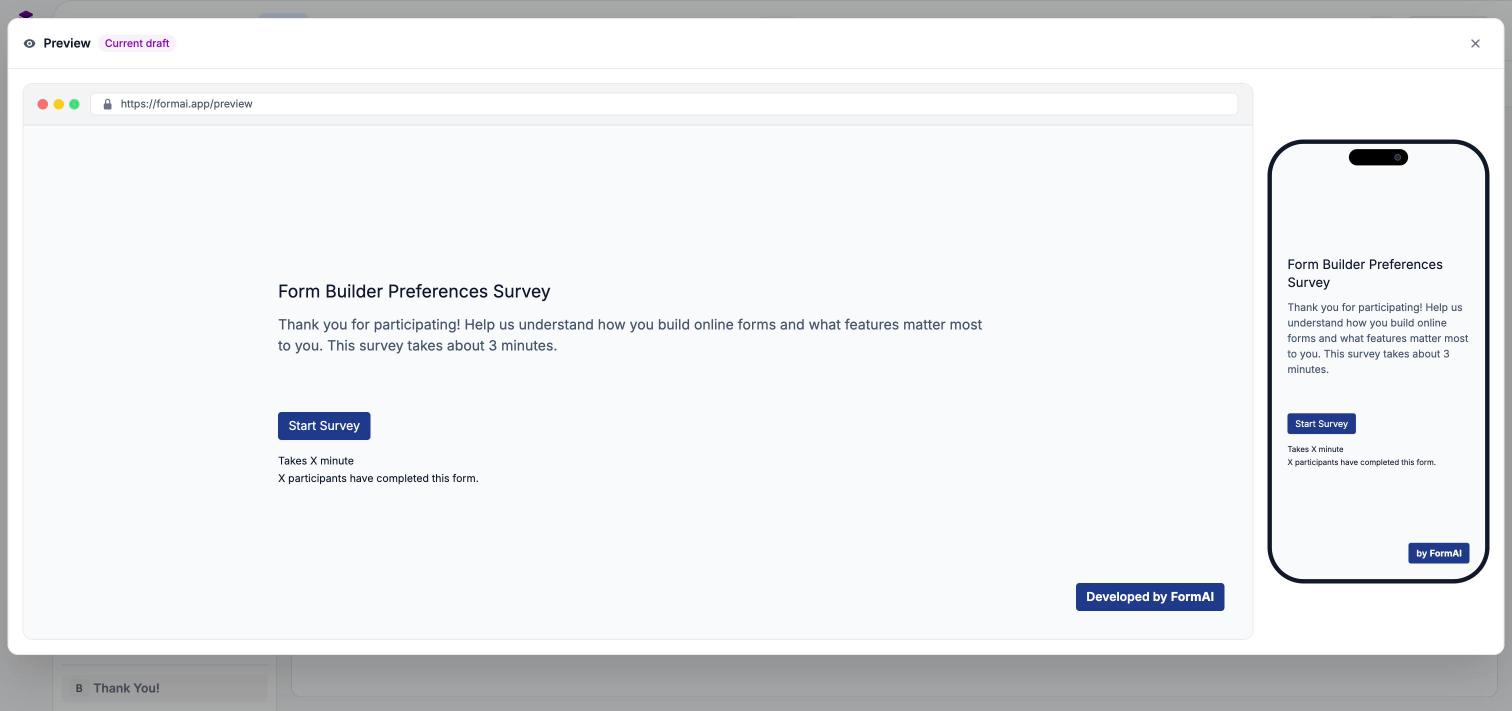Click the desktop Takes X minute text
Screen dimensions: 1512x711
(x=316, y=461)
